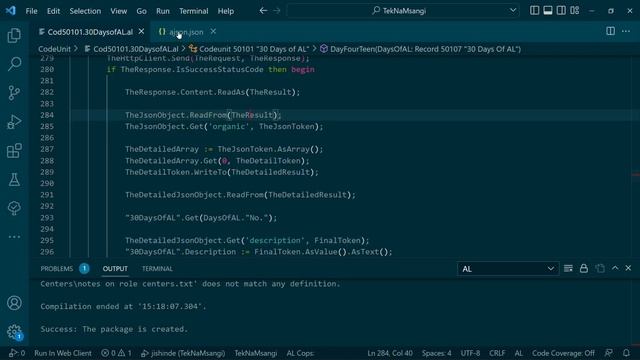640x360 pixels.
Task: Open notifications bell in status bar
Action: [x=626, y=353]
